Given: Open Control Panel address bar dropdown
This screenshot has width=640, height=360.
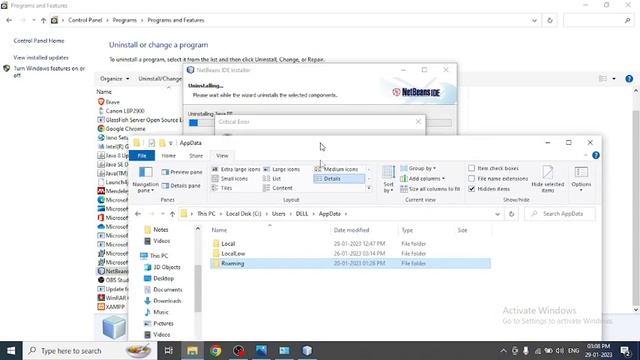Looking at the screenshot, I should tap(534, 20).
